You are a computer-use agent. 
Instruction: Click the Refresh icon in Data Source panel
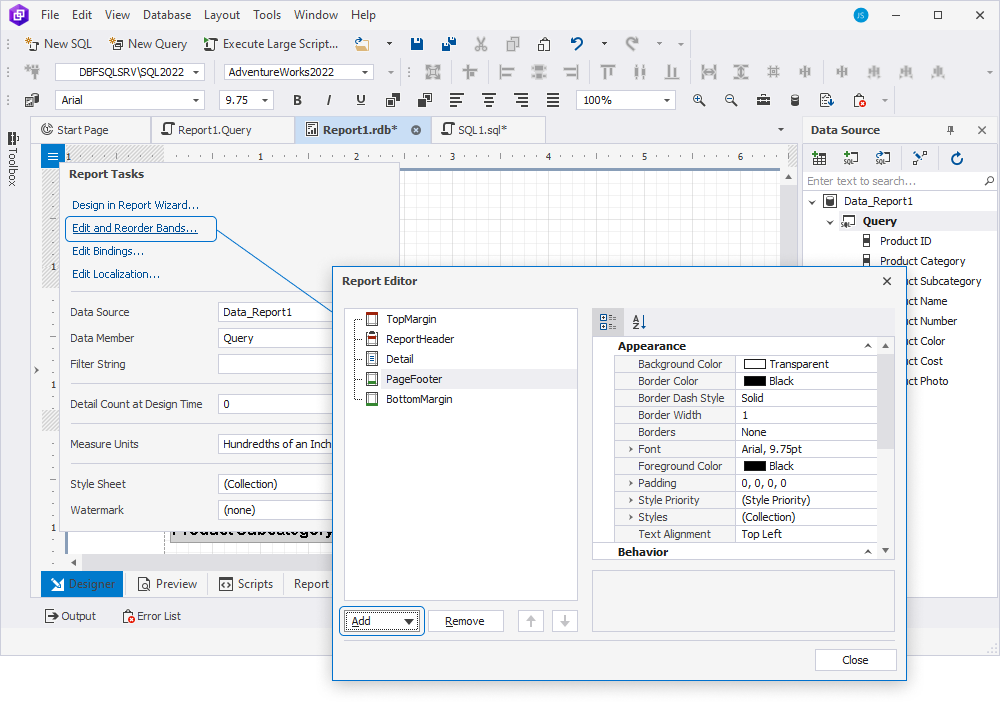[957, 158]
